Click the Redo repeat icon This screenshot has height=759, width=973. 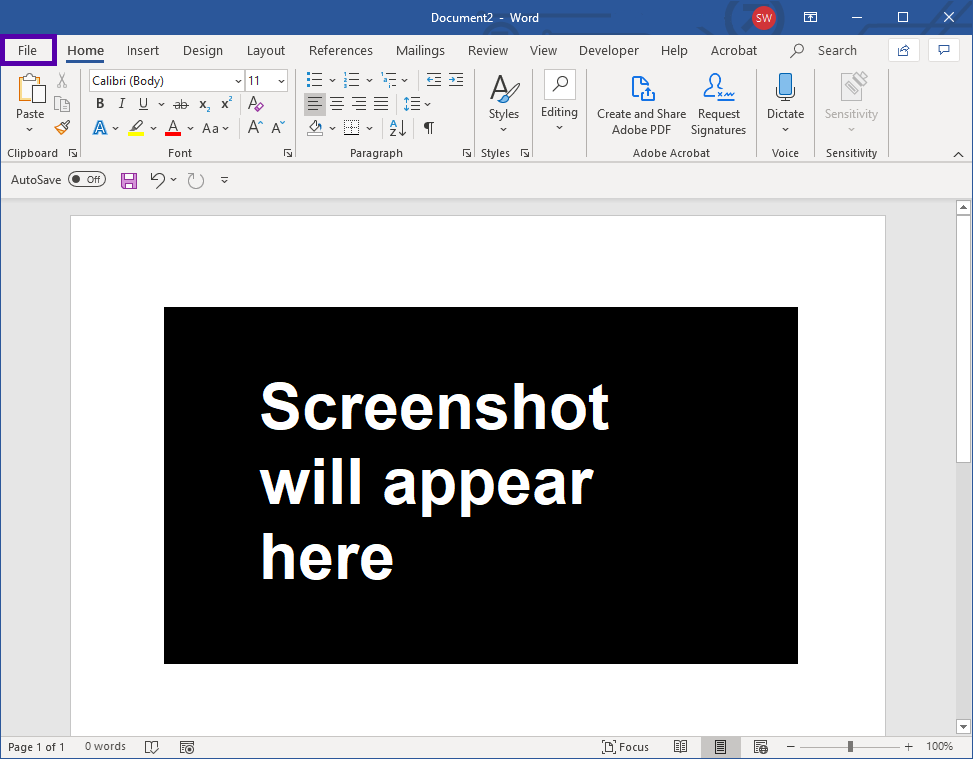pyautogui.click(x=196, y=181)
